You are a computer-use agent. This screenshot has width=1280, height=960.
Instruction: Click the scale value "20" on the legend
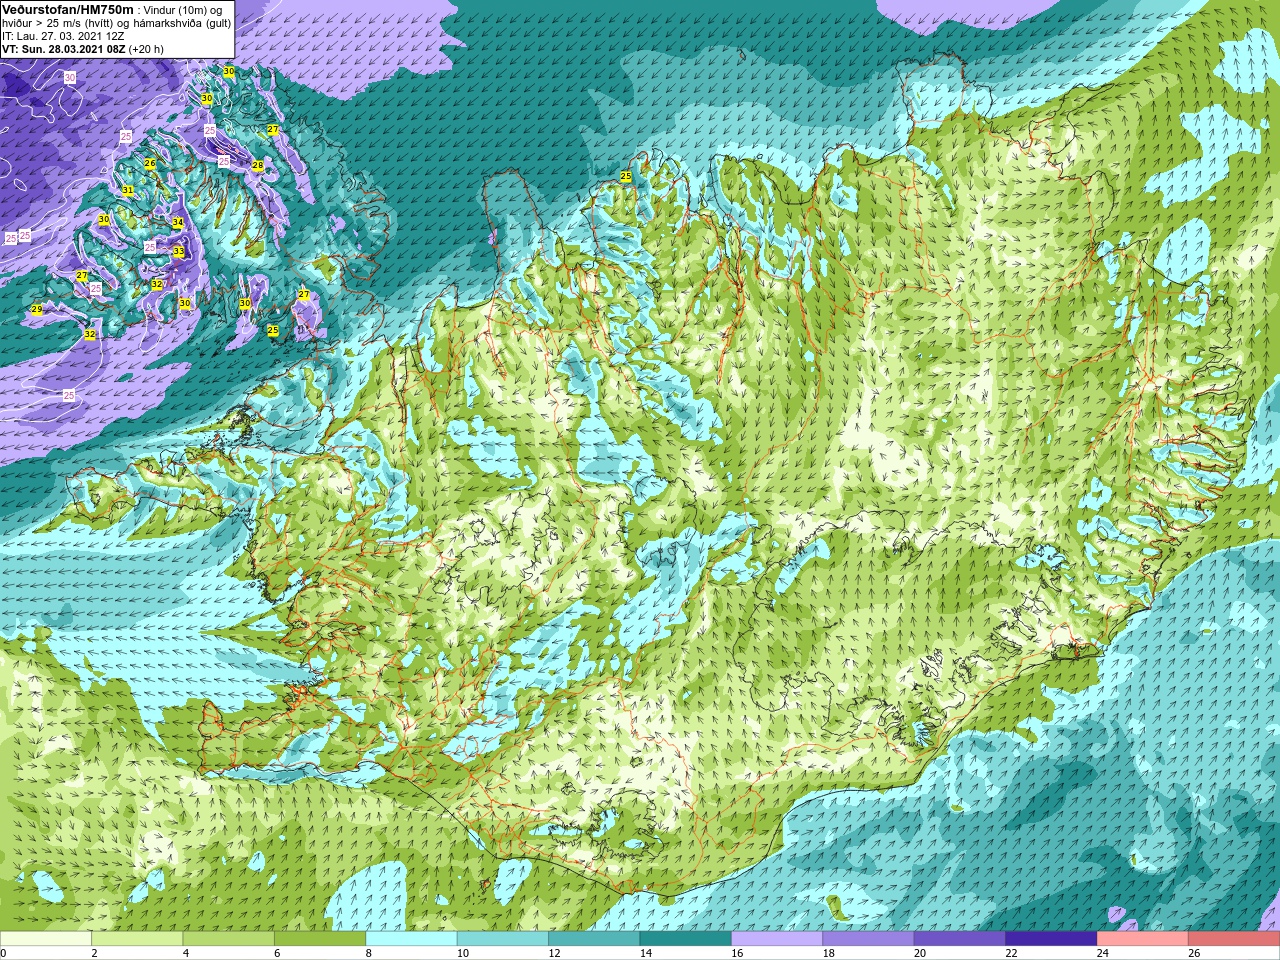(x=920, y=954)
